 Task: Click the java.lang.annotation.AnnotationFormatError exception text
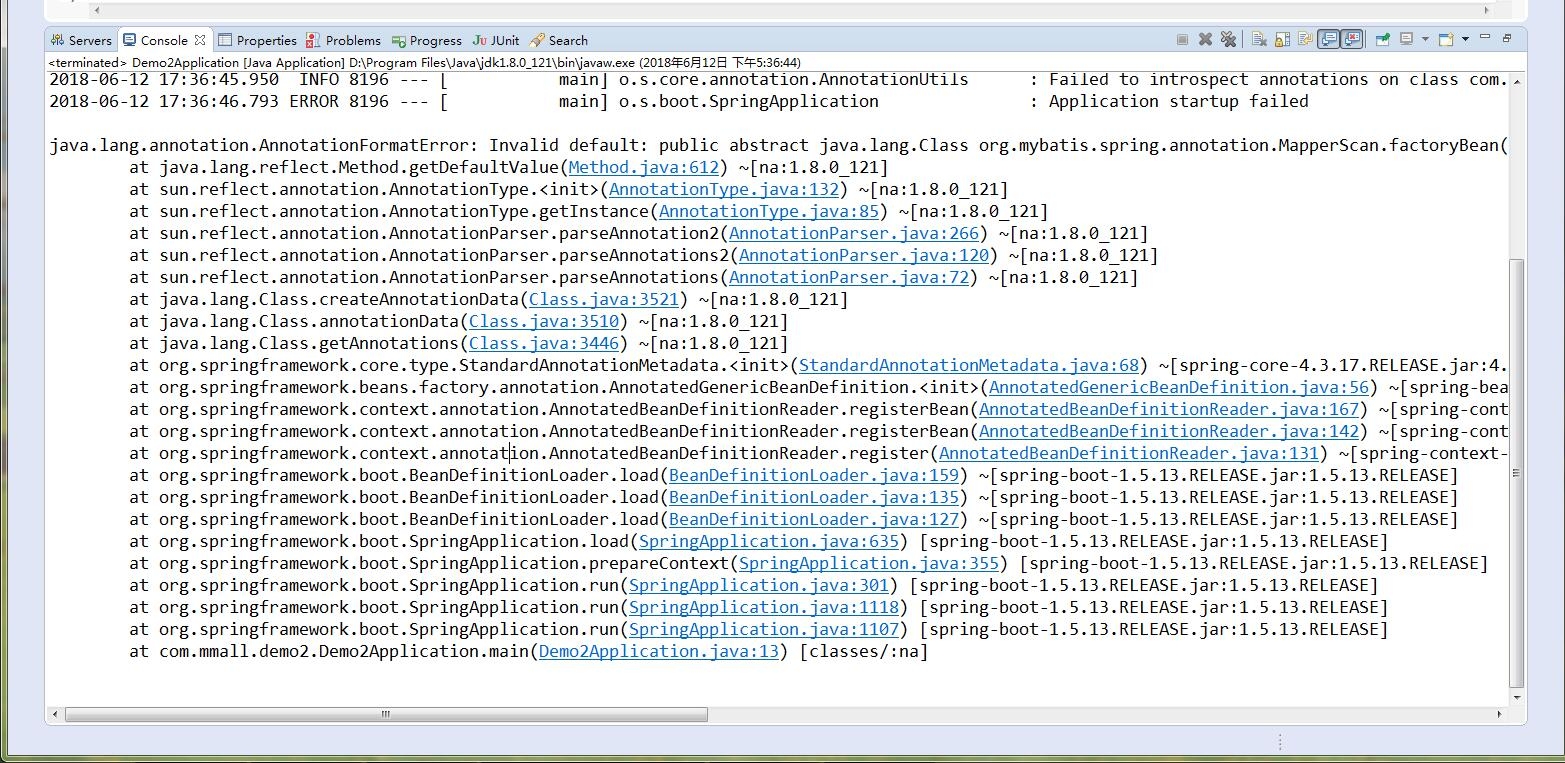(259, 145)
